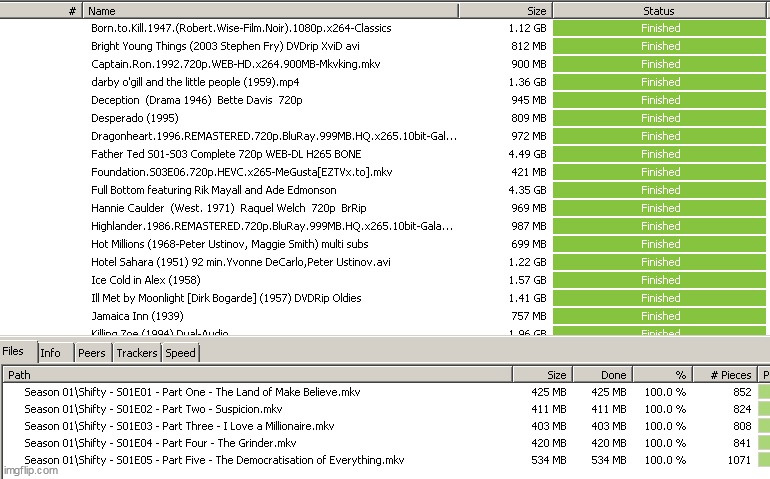
Task: Select Ice Cold in Alex (1958)
Action: tap(146, 280)
